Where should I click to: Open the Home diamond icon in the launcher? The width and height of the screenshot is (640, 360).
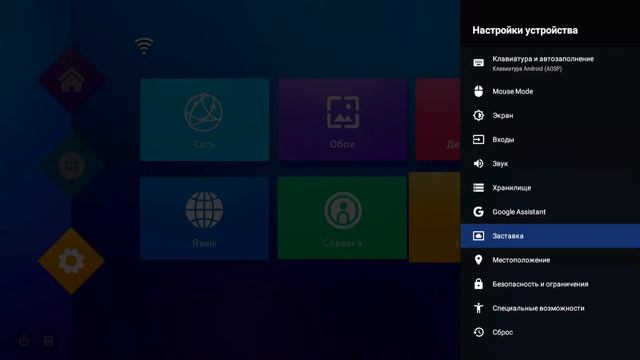click(x=71, y=80)
